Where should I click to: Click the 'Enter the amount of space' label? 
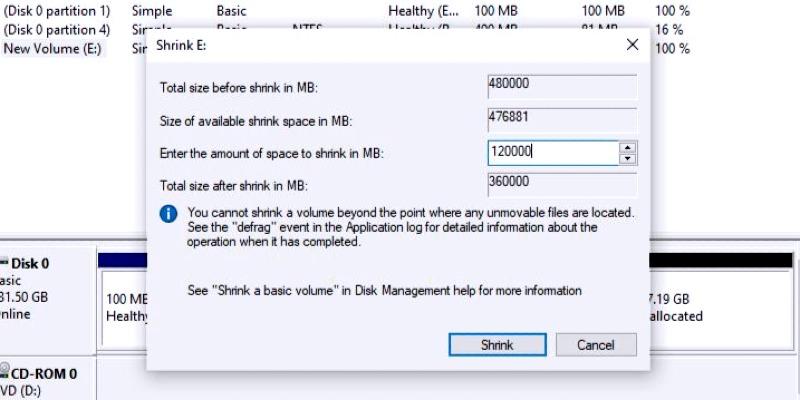(x=272, y=154)
